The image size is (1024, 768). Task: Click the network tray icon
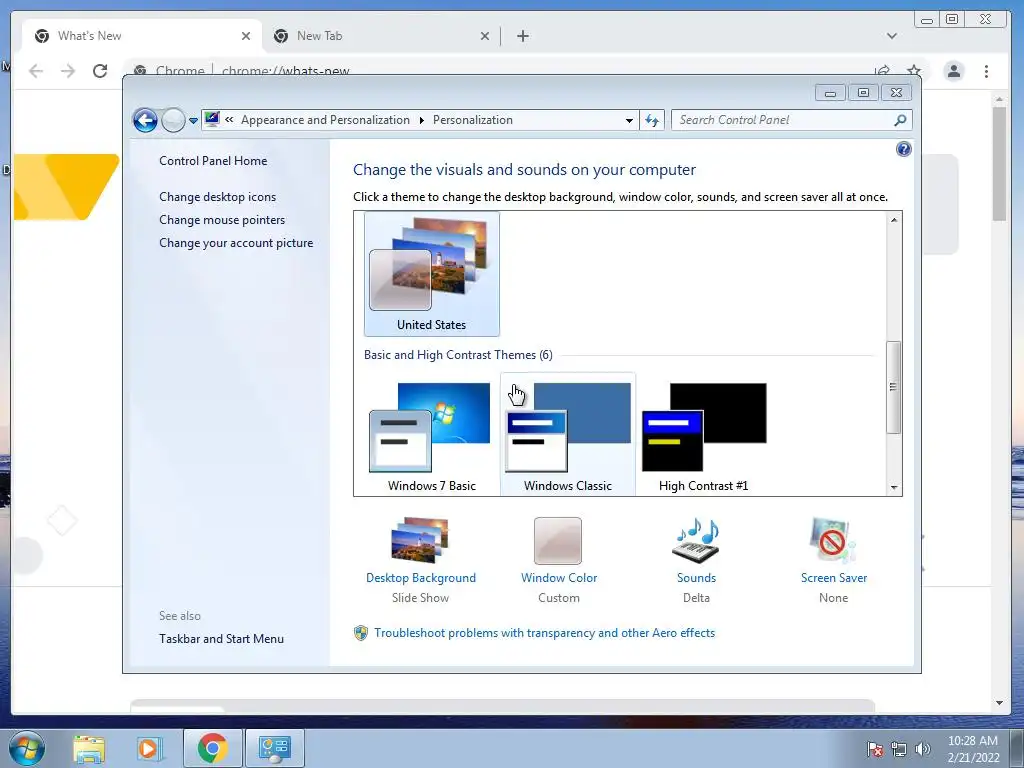tap(899, 749)
